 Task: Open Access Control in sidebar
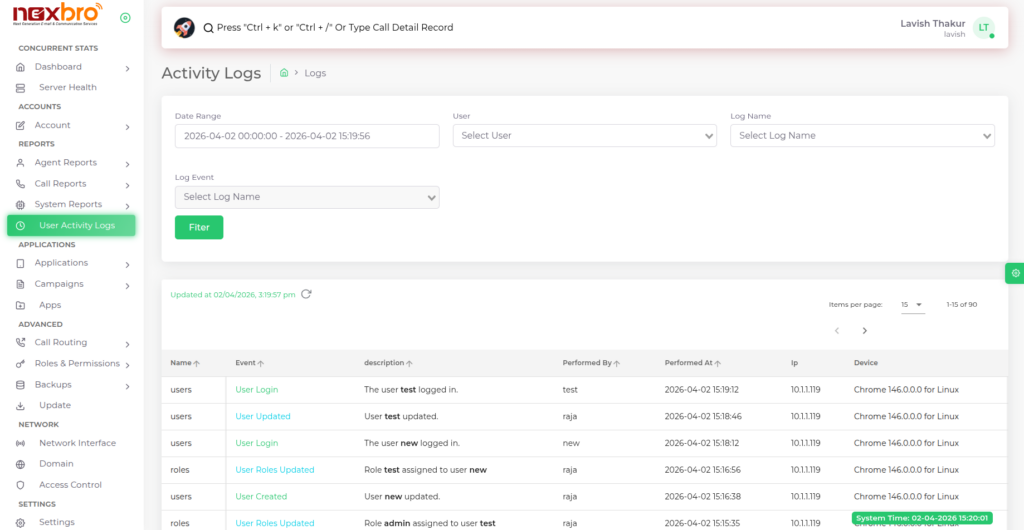pos(70,485)
